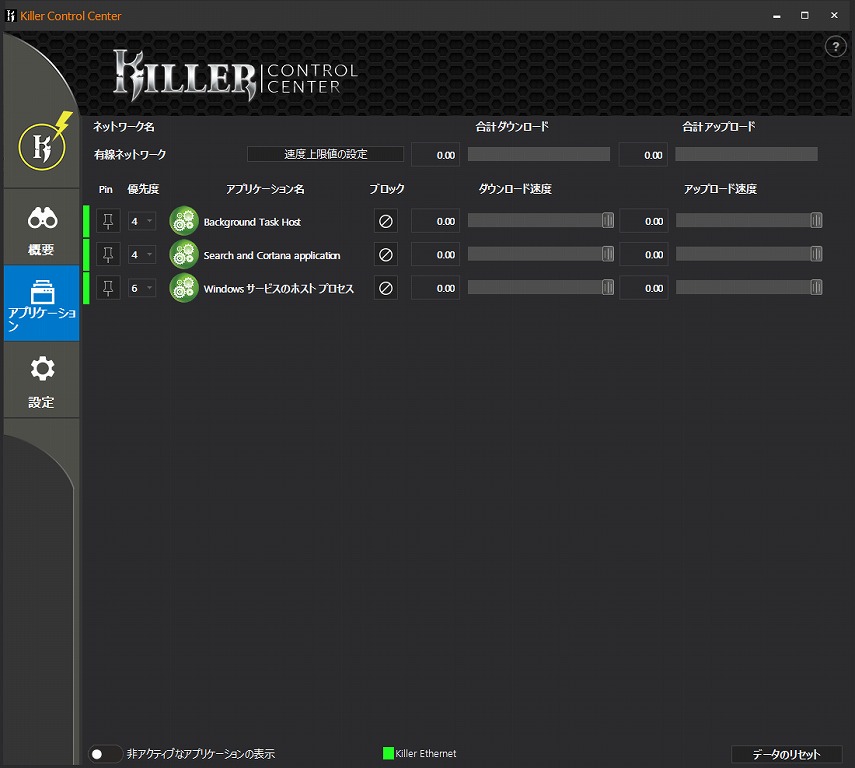Click the 優先度 column header
Image resolution: width=855 pixels, height=768 pixels.
click(x=143, y=189)
